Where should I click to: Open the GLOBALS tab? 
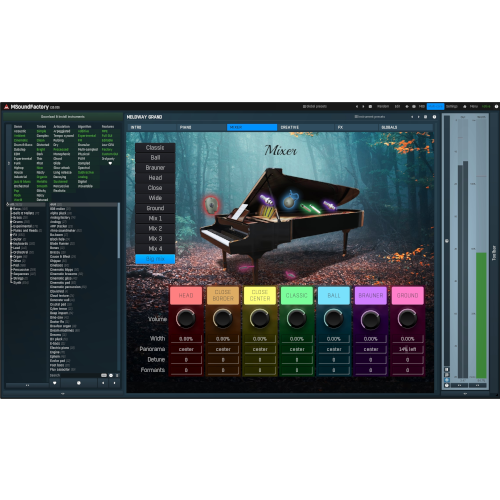pos(406,127)
